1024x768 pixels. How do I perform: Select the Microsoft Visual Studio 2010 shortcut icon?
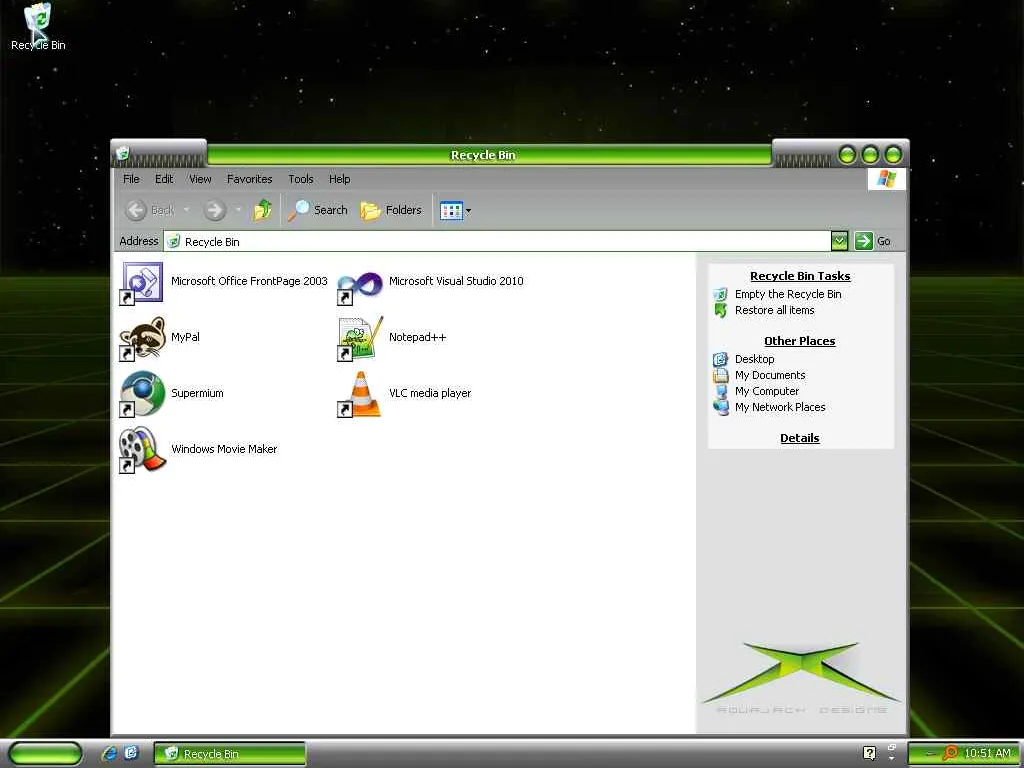pyautogui.click(x=360, y=286)
